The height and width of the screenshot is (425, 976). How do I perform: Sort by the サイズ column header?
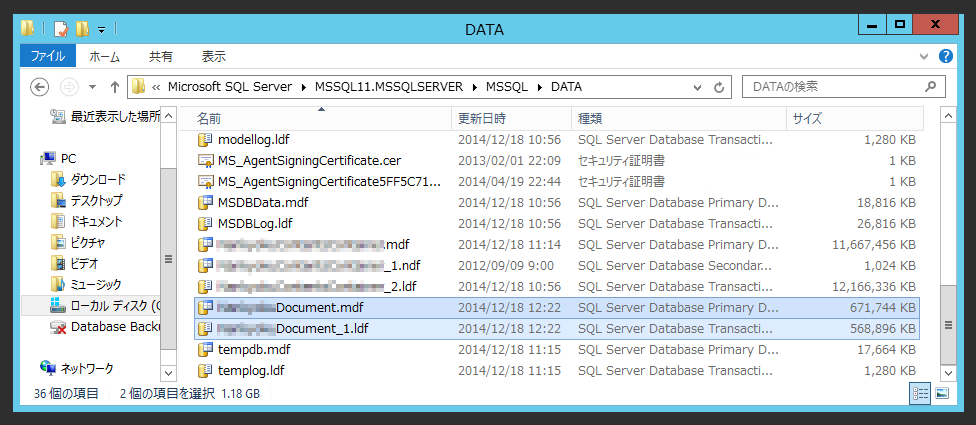click(x=855, y=118)
